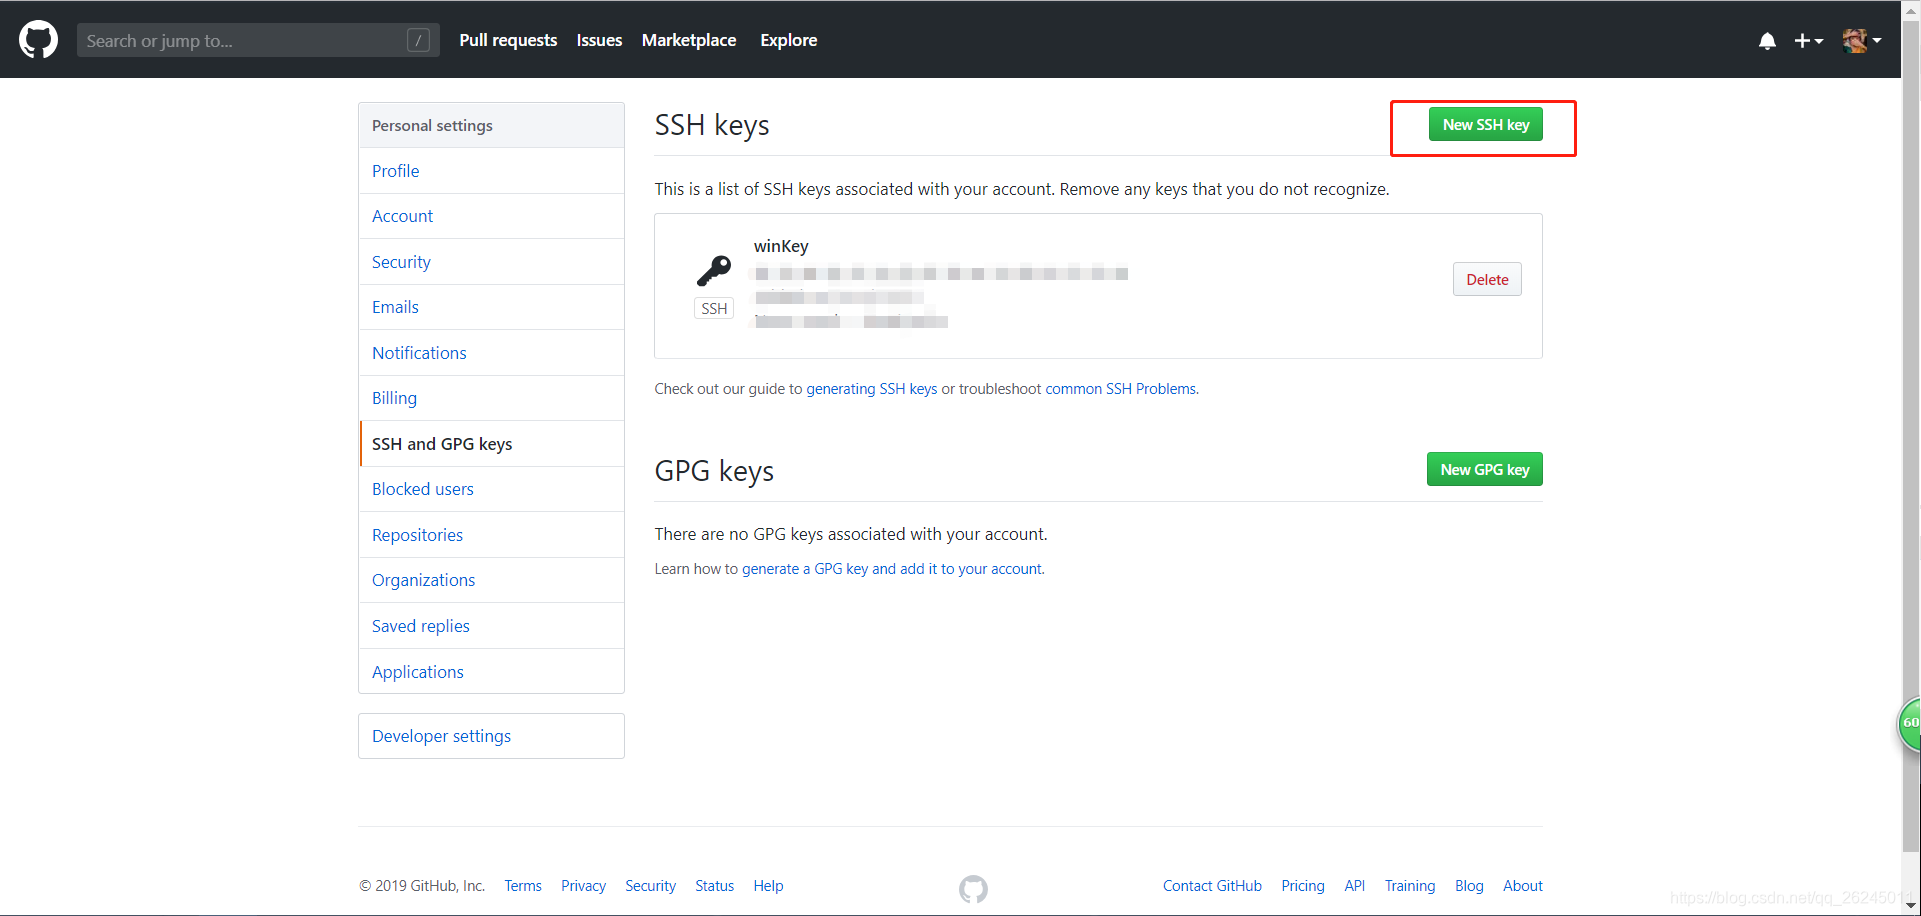This screenshot has width=1921, height=916.
Task: Open Pull requests in the top nav
Action: click(508, 40)
